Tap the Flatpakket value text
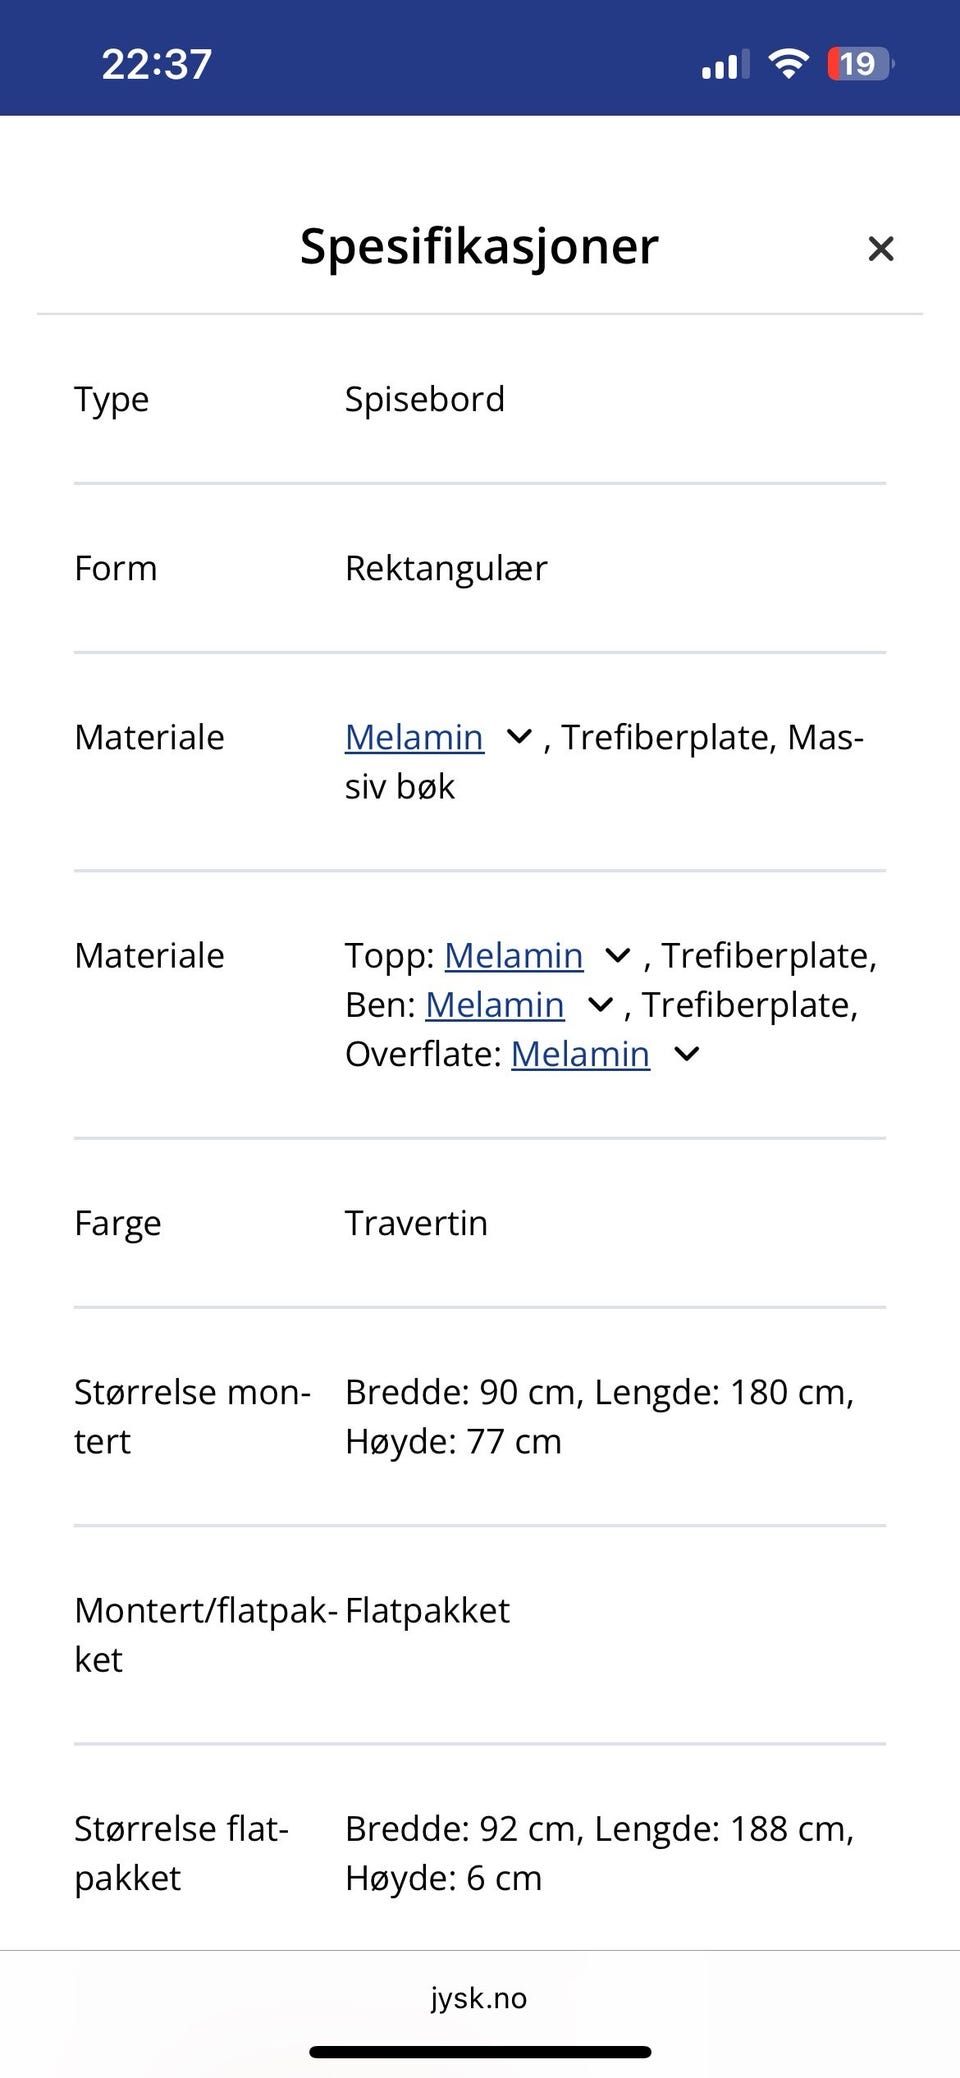 tap(427, 1611)
